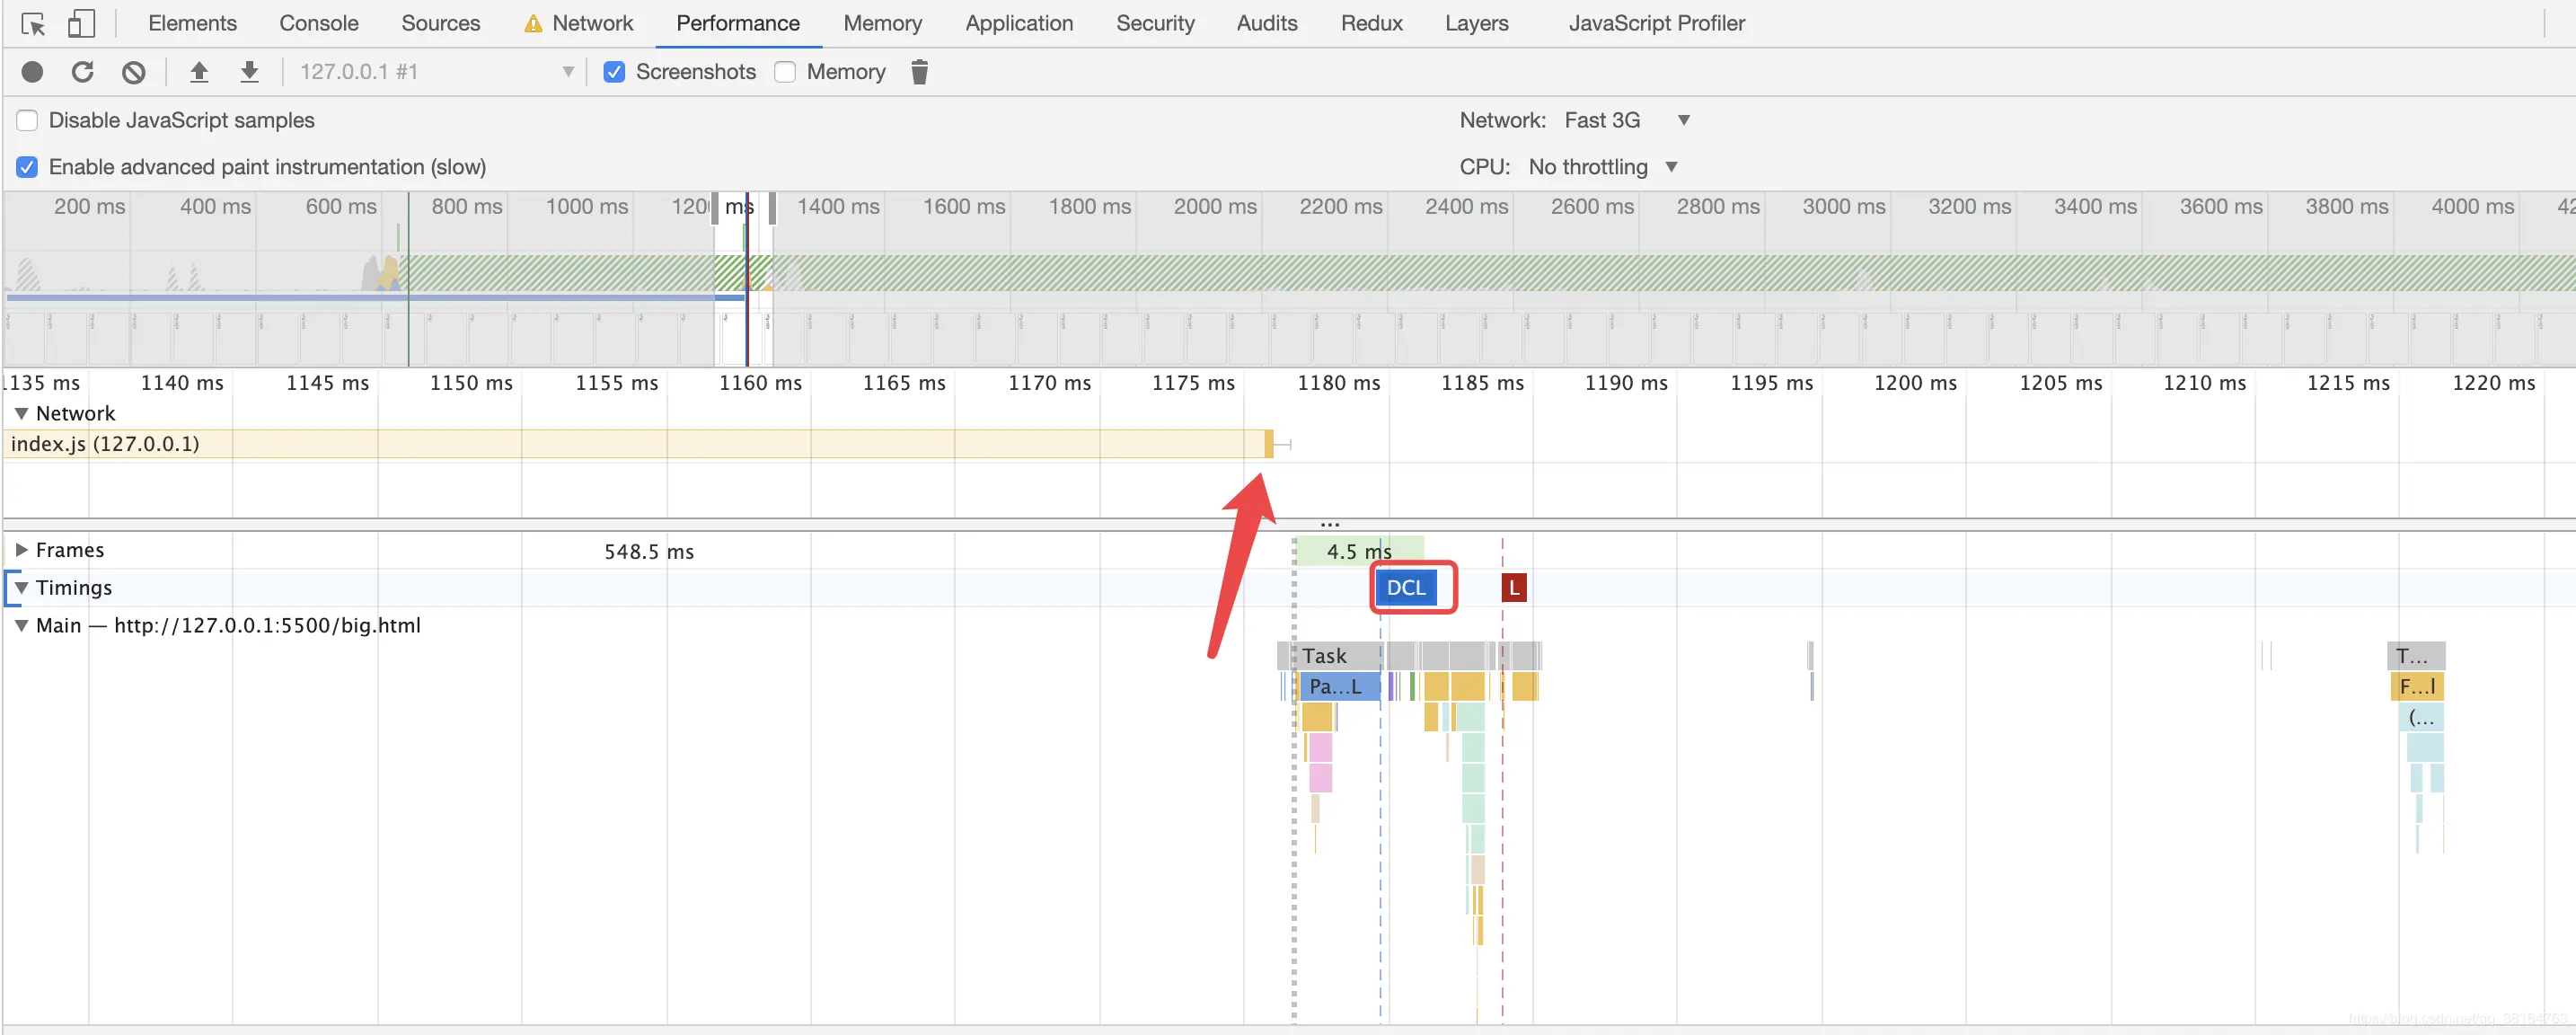
Task: Click the clear recording icon
Action: point(134,72)
